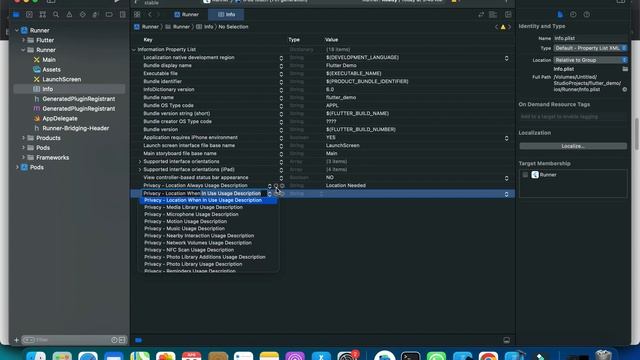Show the Quick Help inspector
Screen dimensions: 640x360
pos(587,15)
